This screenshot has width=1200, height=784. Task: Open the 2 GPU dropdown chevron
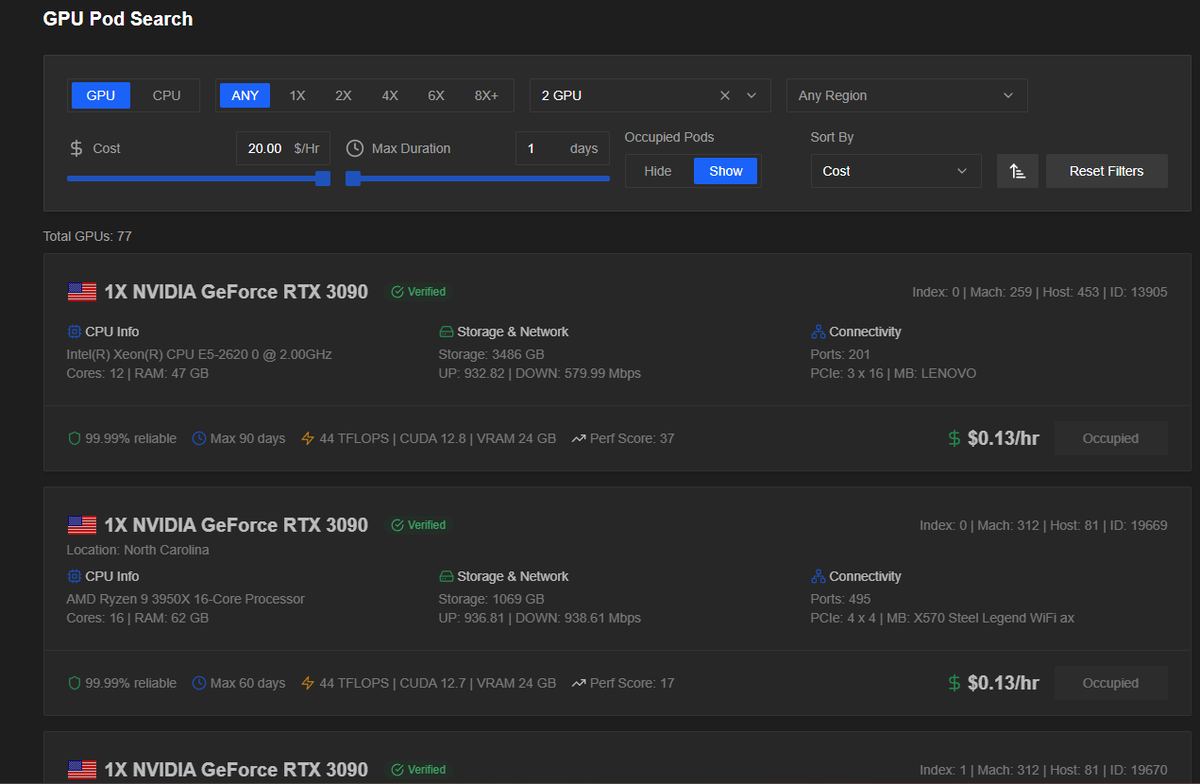[752, 95]
